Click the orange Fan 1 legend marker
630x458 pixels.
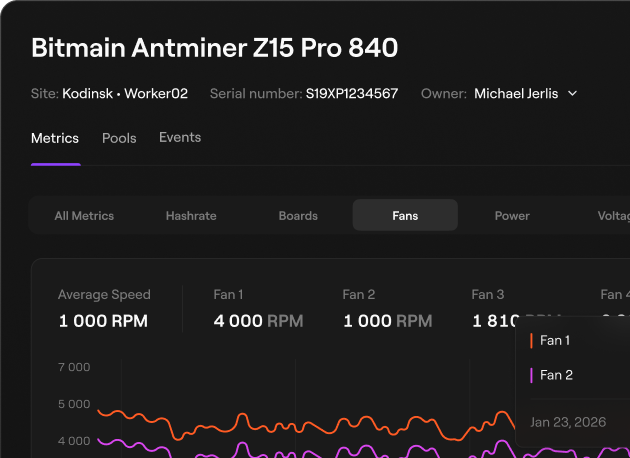tap(531, 341)
